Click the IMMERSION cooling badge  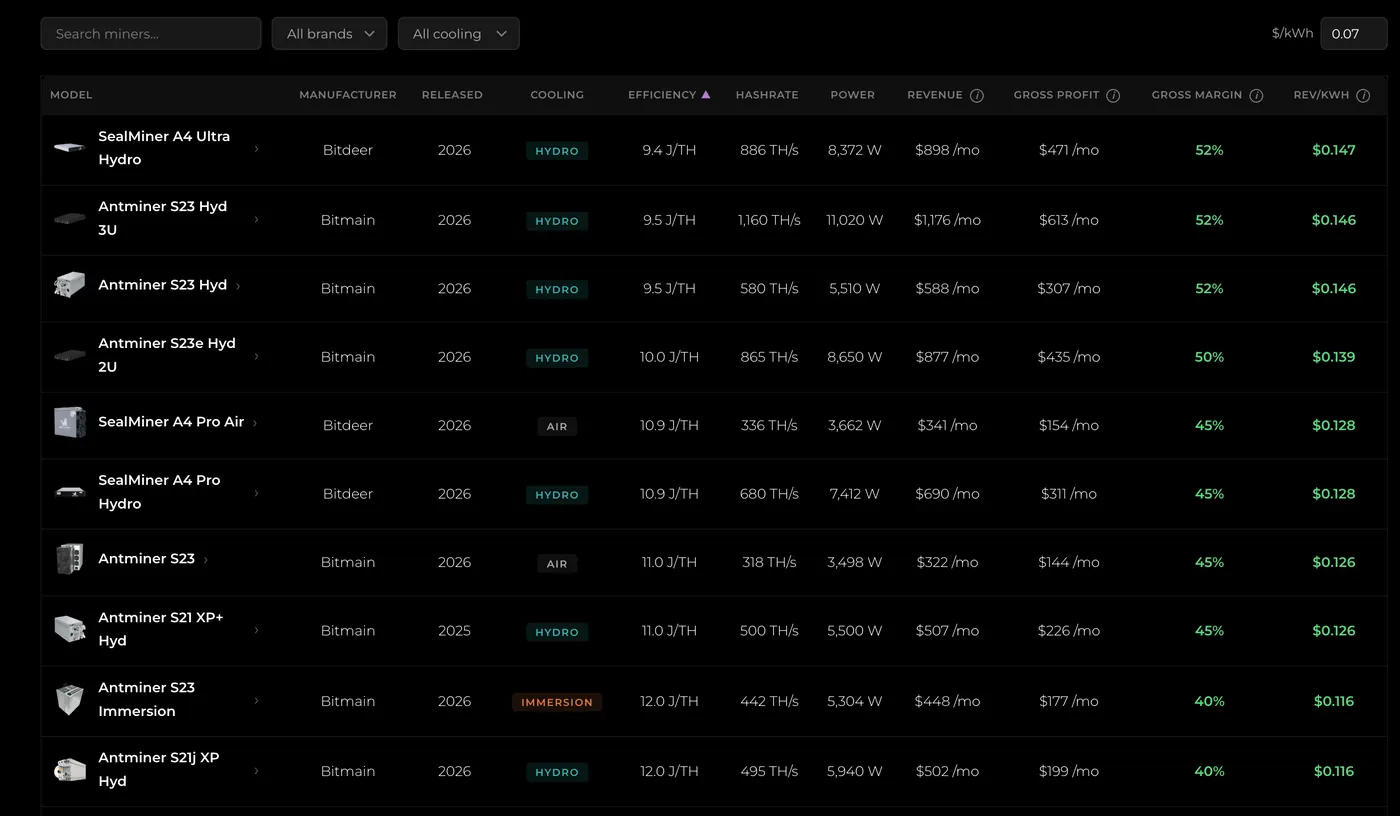pyautogui.click(x=557, y=703)
